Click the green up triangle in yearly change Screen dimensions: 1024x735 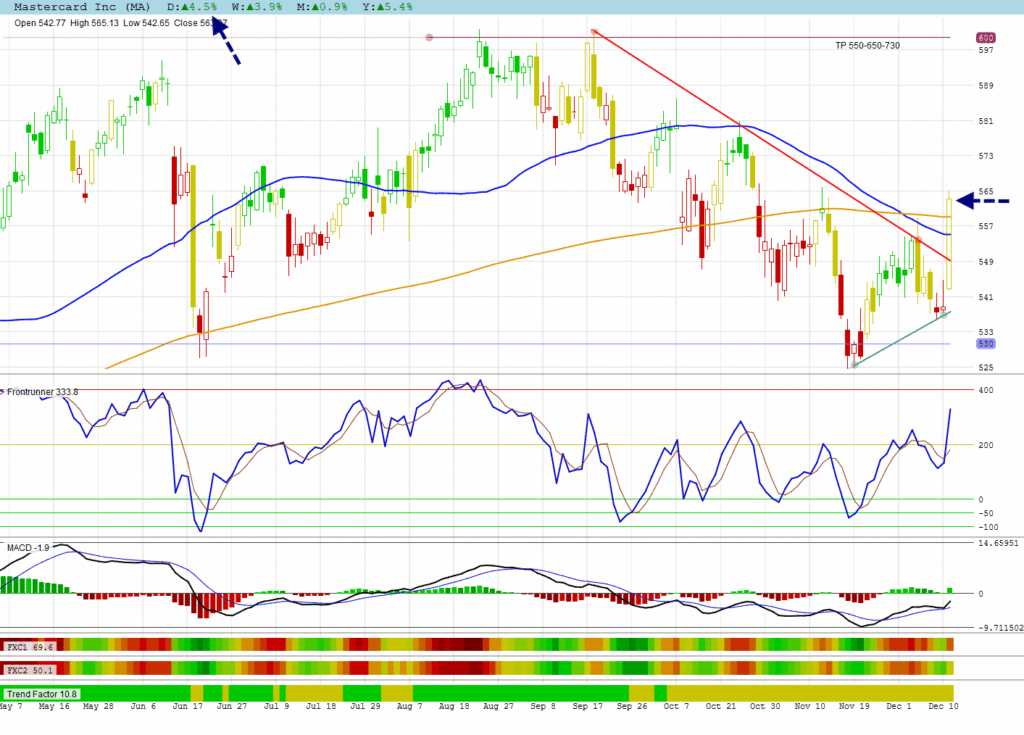363,7
